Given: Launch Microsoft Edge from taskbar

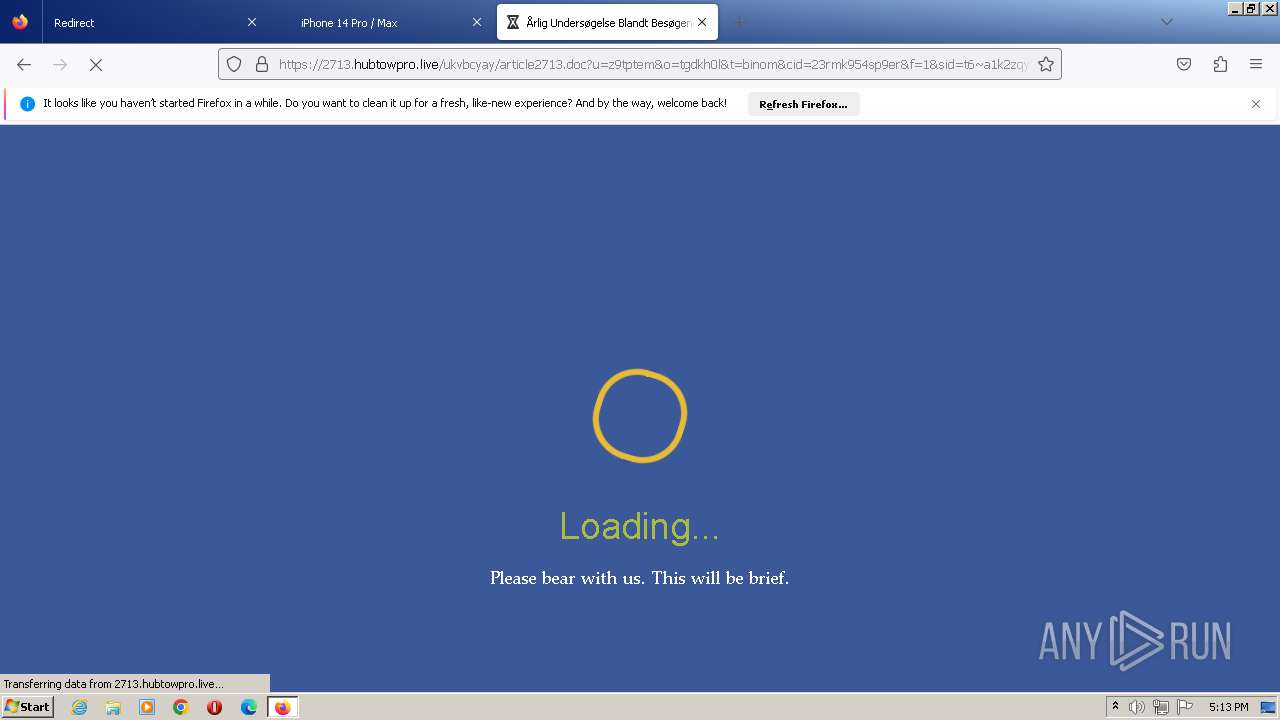Looking at the screenshot, I should (x=249, y=707).
